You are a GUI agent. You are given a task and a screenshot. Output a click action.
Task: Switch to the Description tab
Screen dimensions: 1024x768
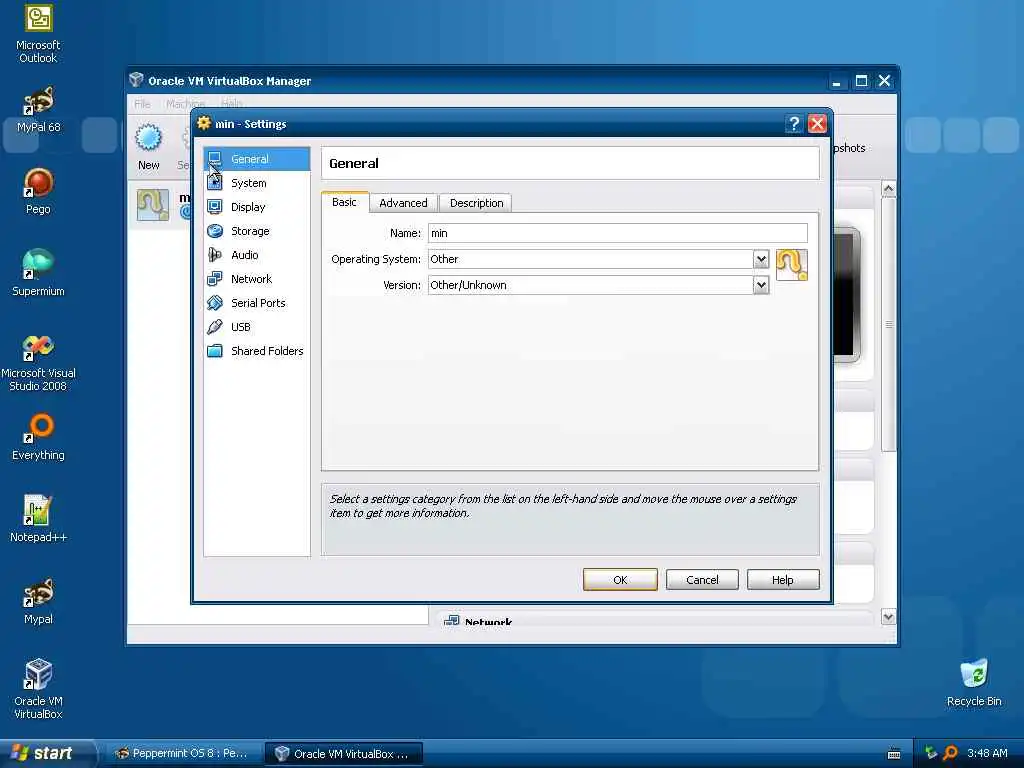click(476, 203)
